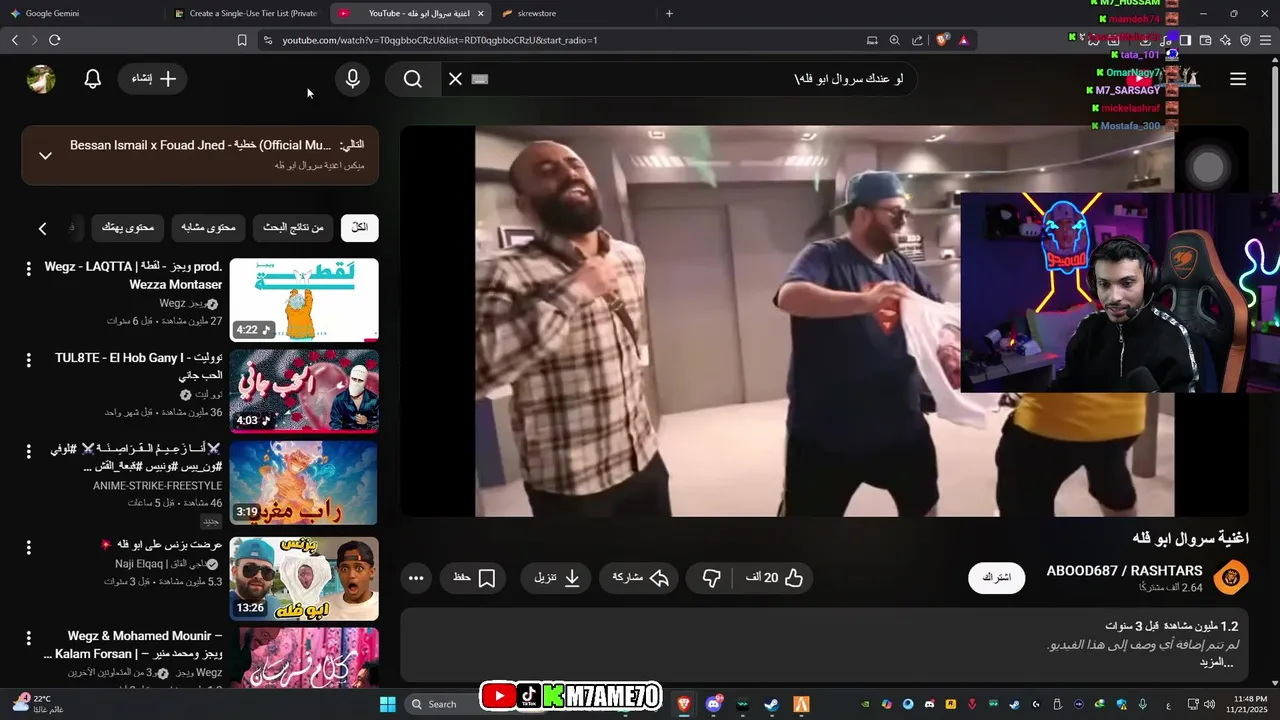Bookmark this page in address bar
The image size is (1280, 720).
pos(242,40)
